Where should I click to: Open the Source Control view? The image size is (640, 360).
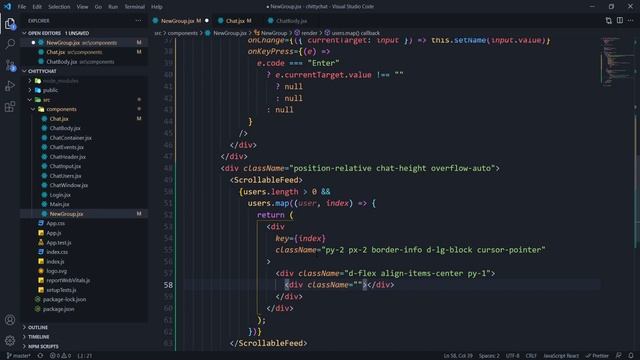(10, 65)
